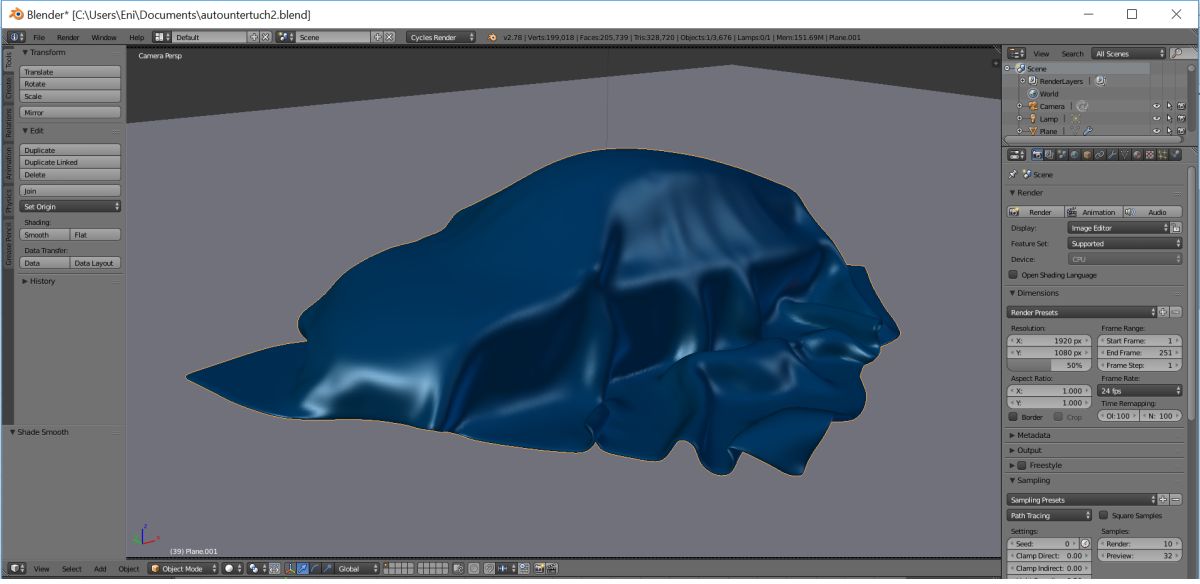Toggle Camera visibility eye in outliner
This screenshot has width=1200, height=584.
[x=1157, y=106]
